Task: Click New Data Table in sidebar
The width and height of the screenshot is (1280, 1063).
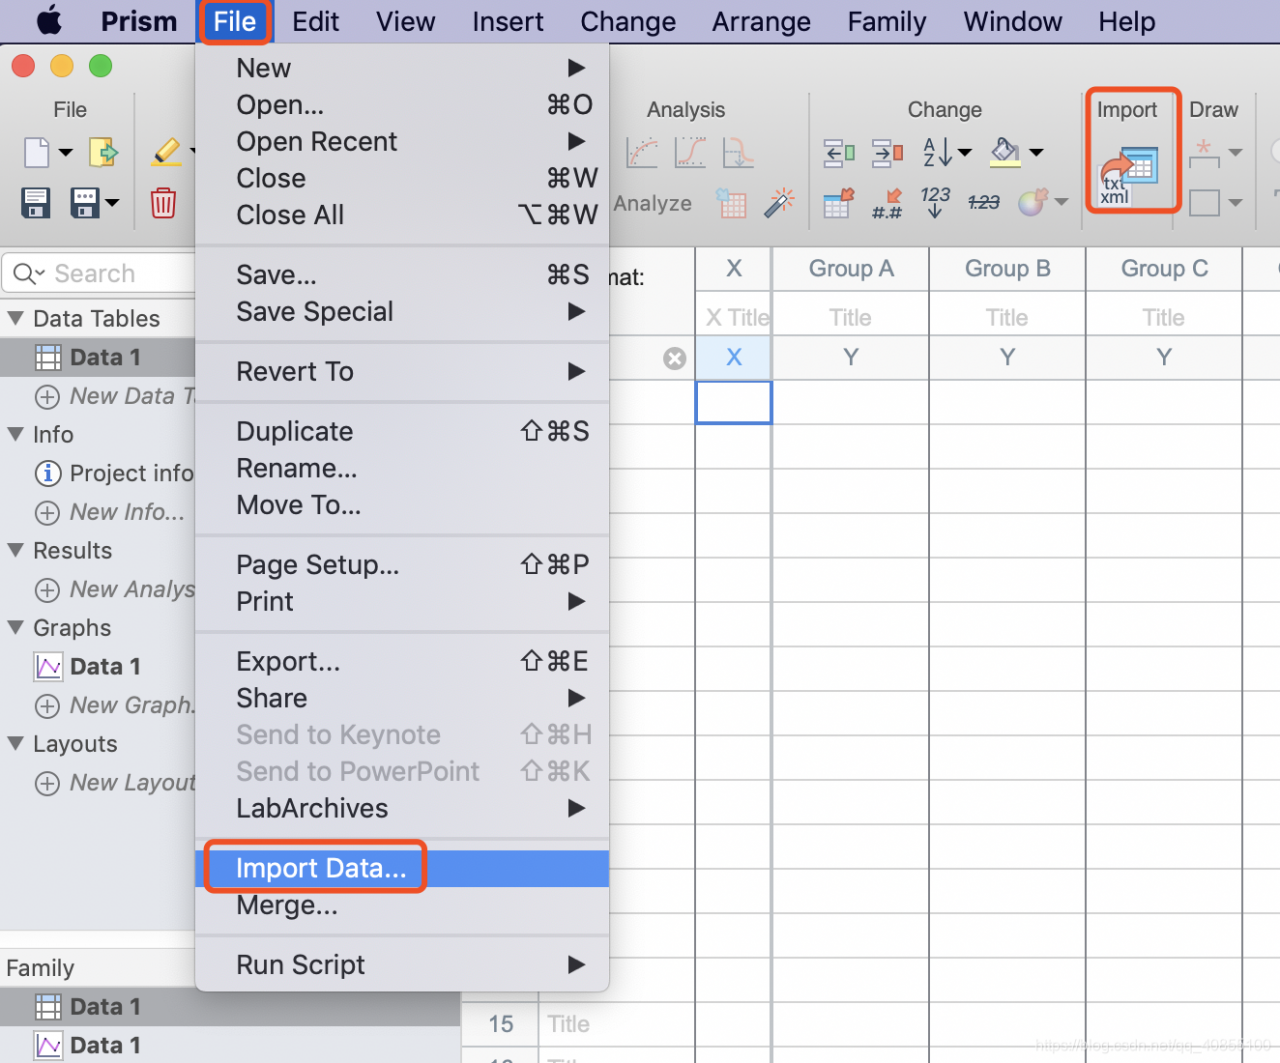Action: coord(115,396)
